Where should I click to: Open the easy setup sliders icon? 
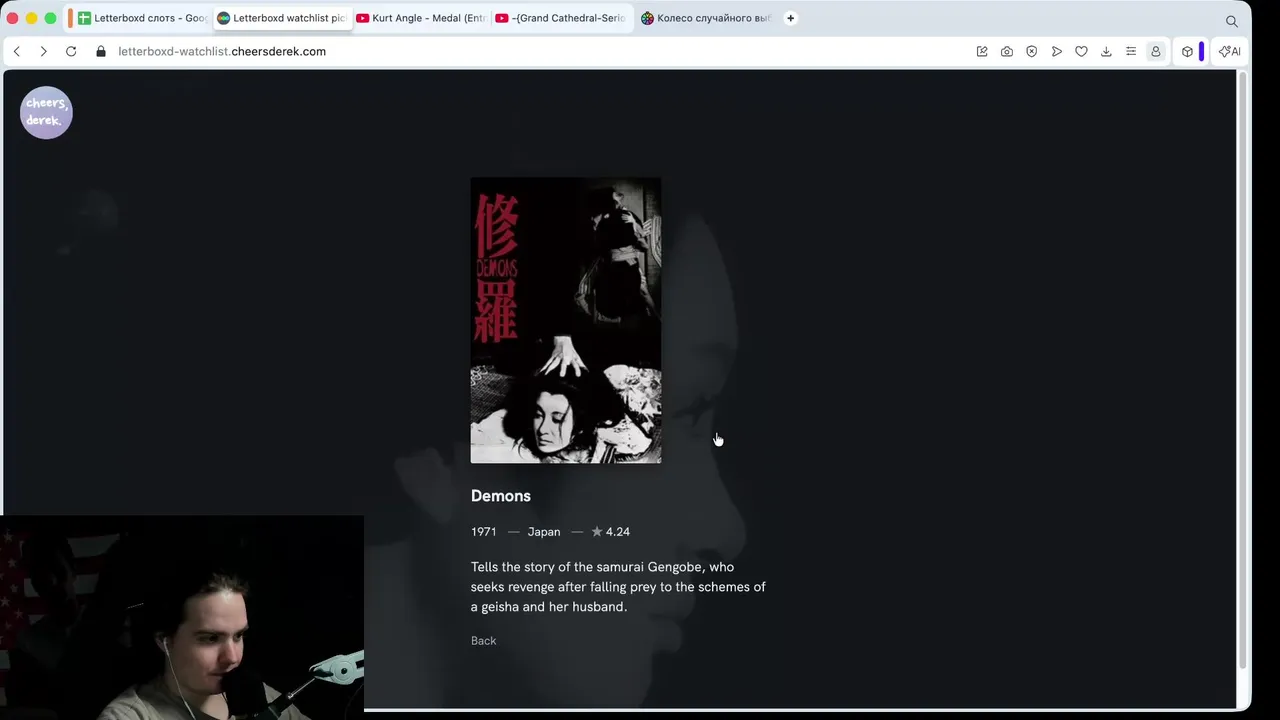click(x=1131, y=51)
